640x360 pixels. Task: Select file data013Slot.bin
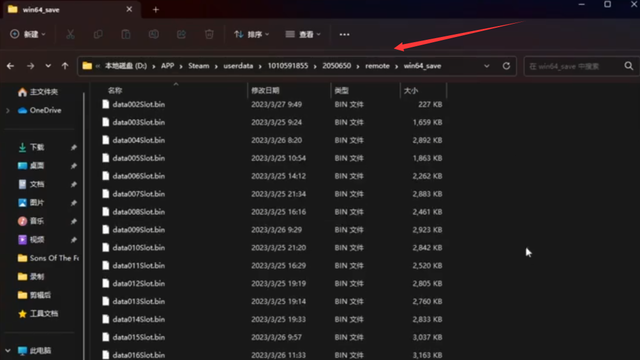coord(139,302)
